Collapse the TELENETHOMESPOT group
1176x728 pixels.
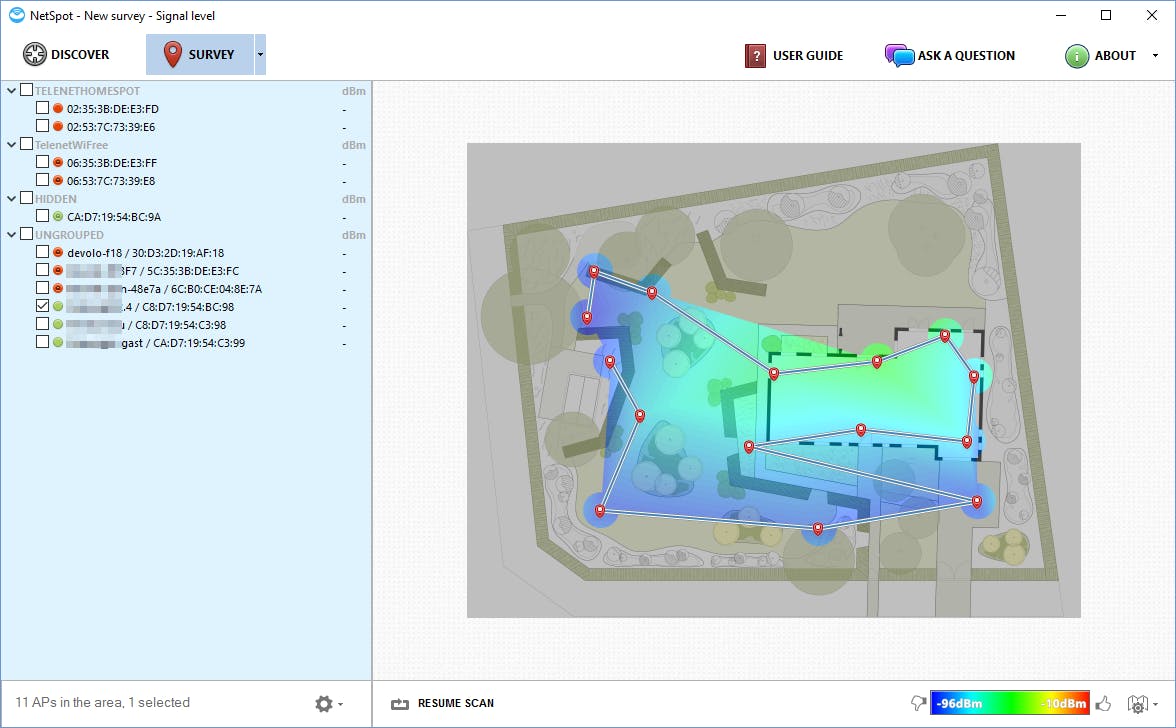click(11, 91)
